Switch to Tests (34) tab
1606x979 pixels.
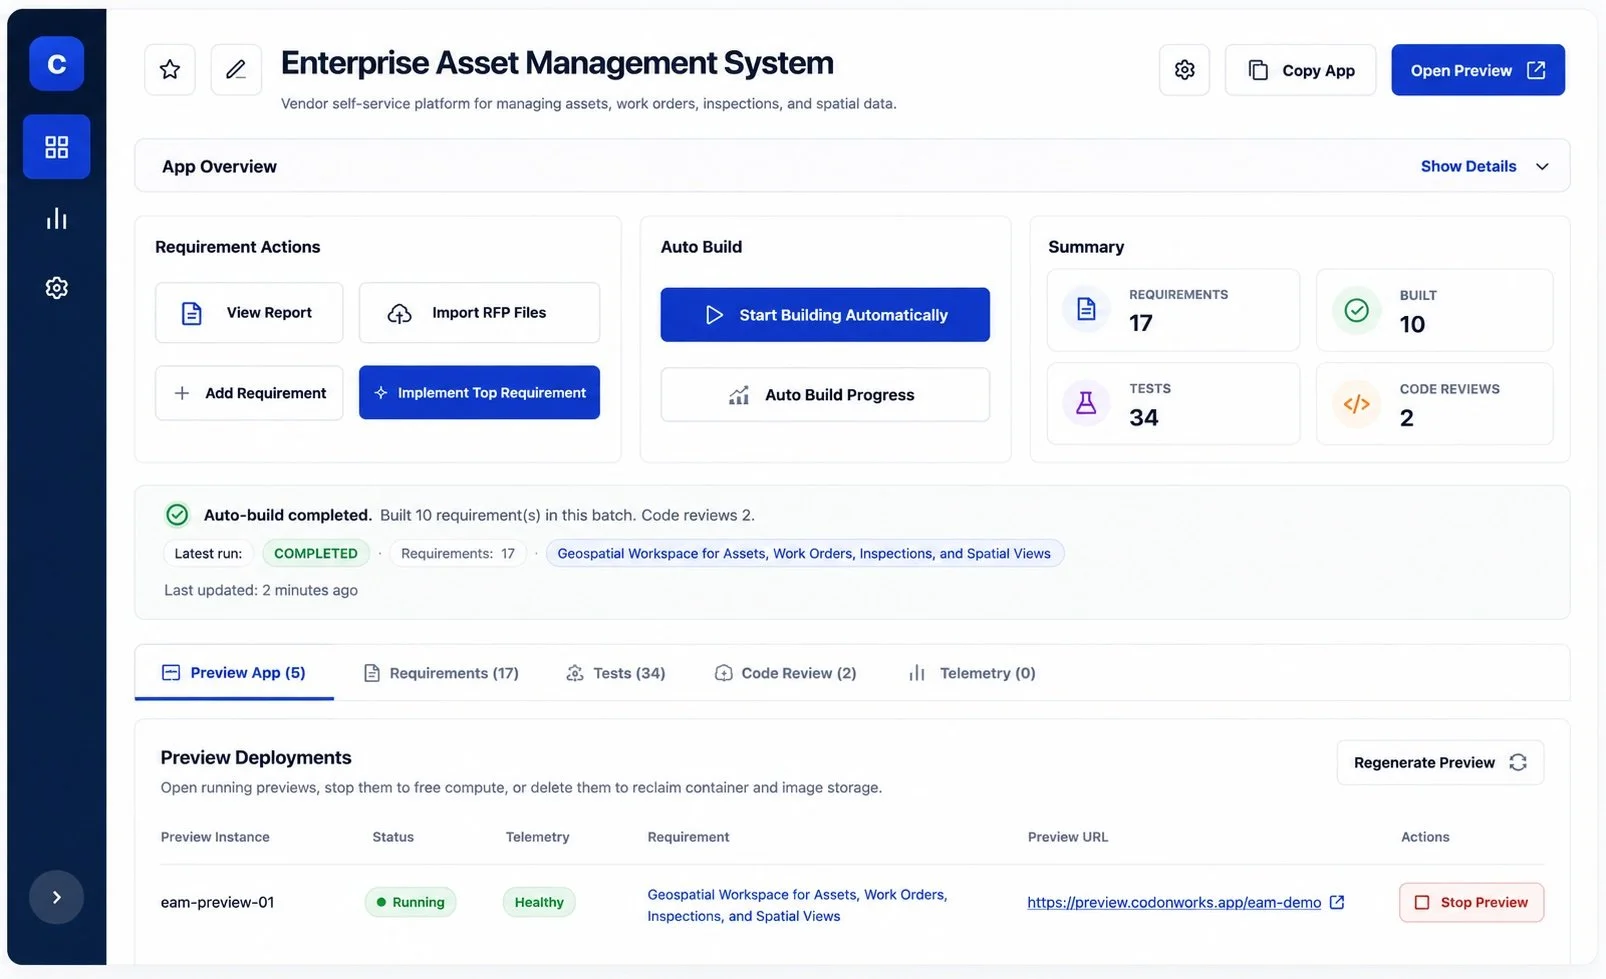click(616, 673)
